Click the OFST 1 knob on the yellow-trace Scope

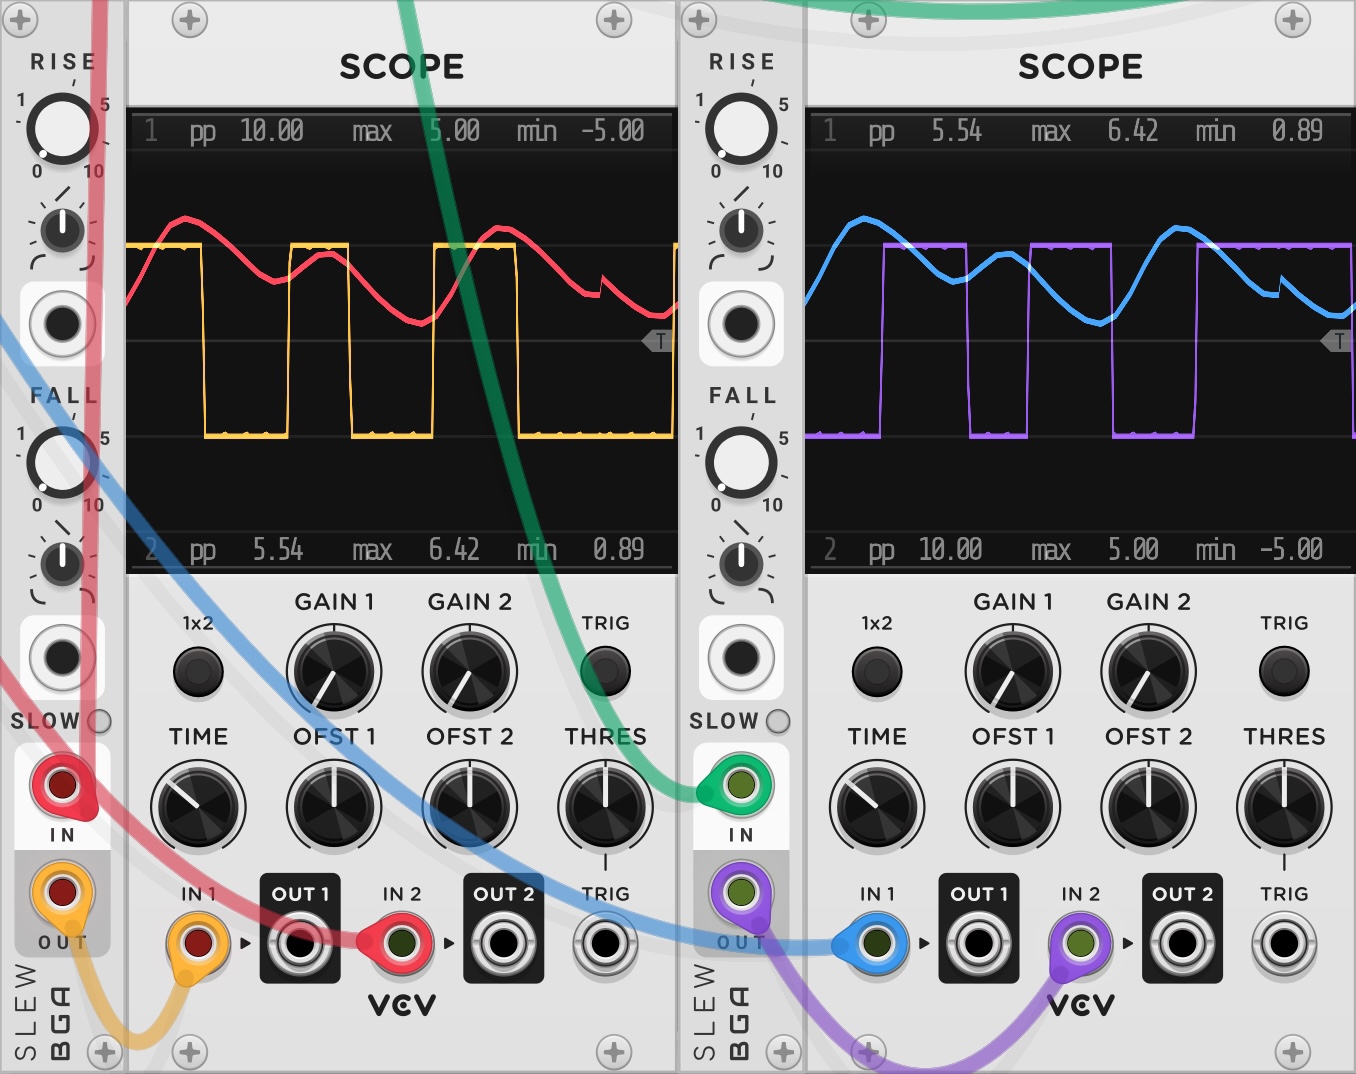click(334, 807)
